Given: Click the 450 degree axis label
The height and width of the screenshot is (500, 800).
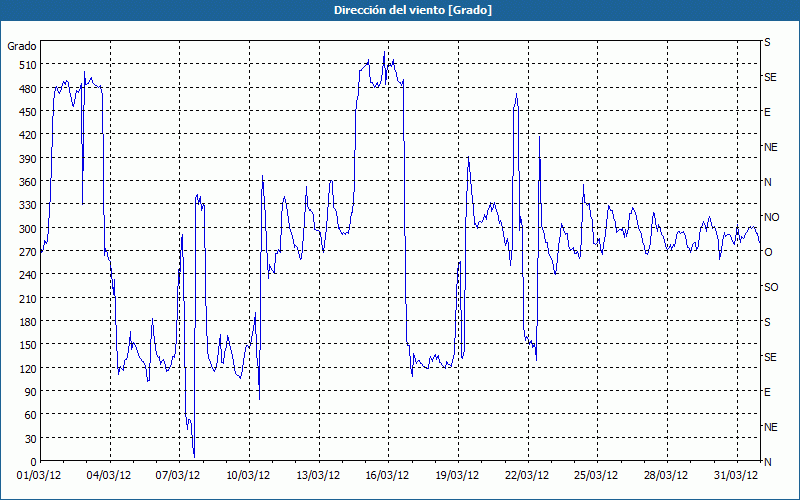Looking at the screenshot, I should click(28, 112).
